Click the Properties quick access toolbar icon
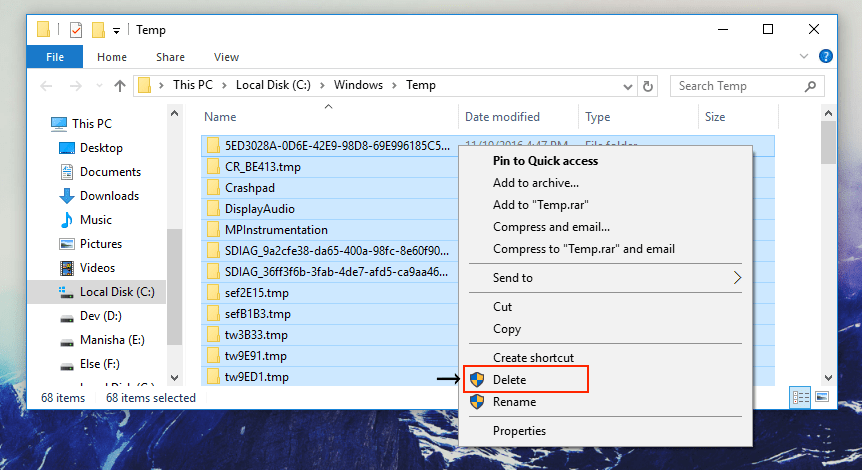Screen dimensions: 862x470 tap(76, 30)
